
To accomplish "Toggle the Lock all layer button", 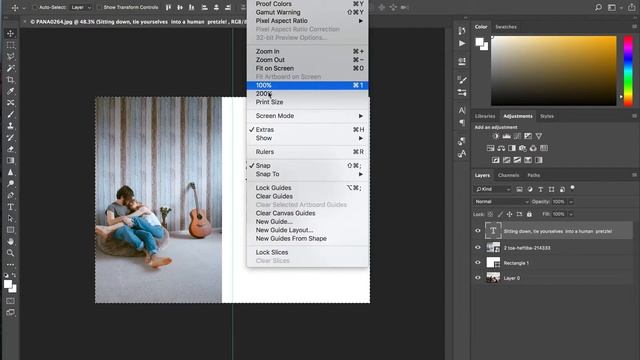I will click(529, 214).
